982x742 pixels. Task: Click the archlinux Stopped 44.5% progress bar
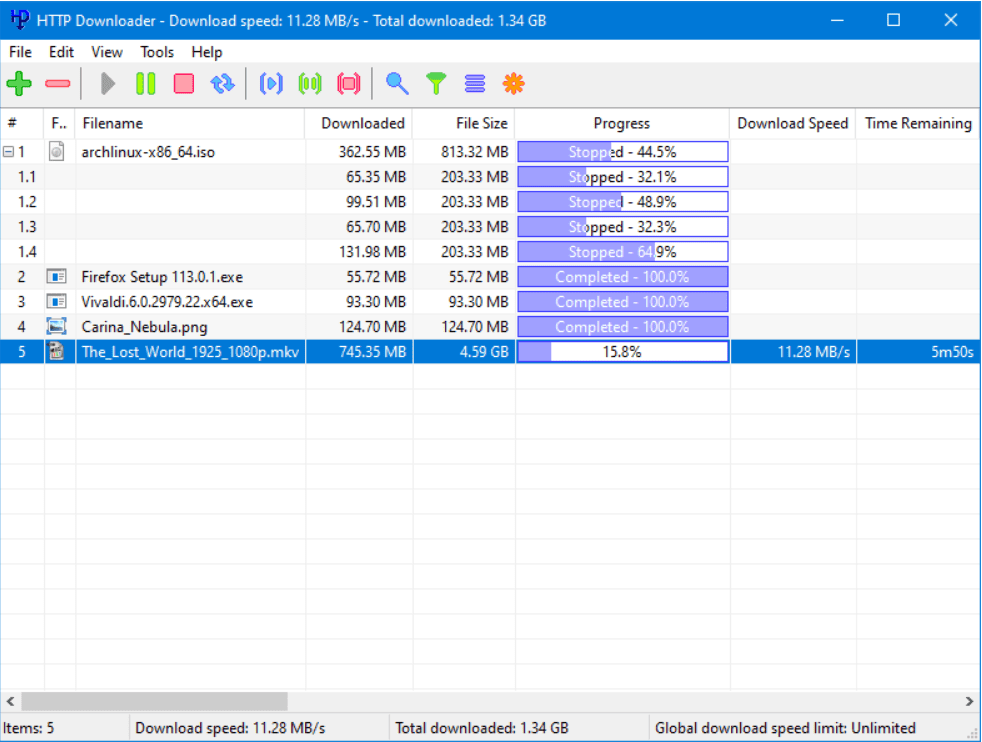click(623, 152)
